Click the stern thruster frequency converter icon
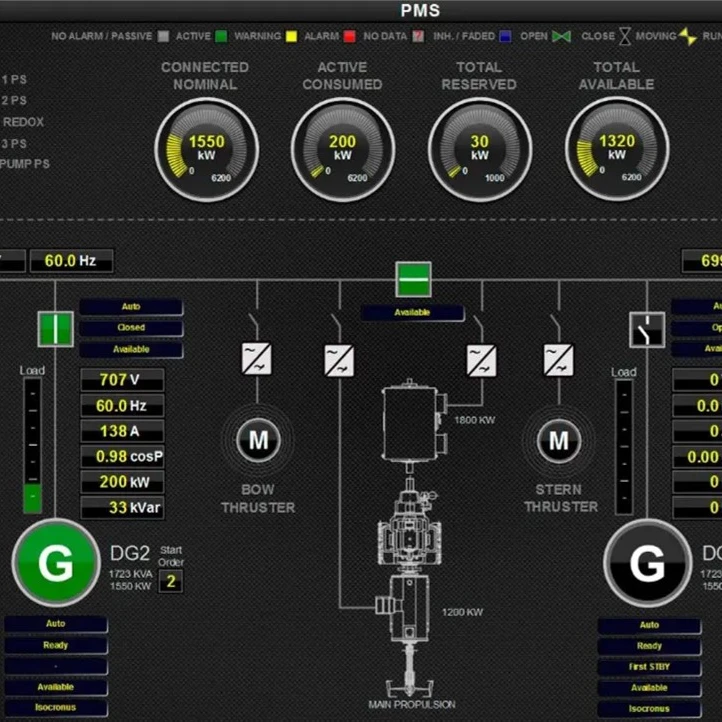This screenshot has width=722, height=722. (559, 360)
